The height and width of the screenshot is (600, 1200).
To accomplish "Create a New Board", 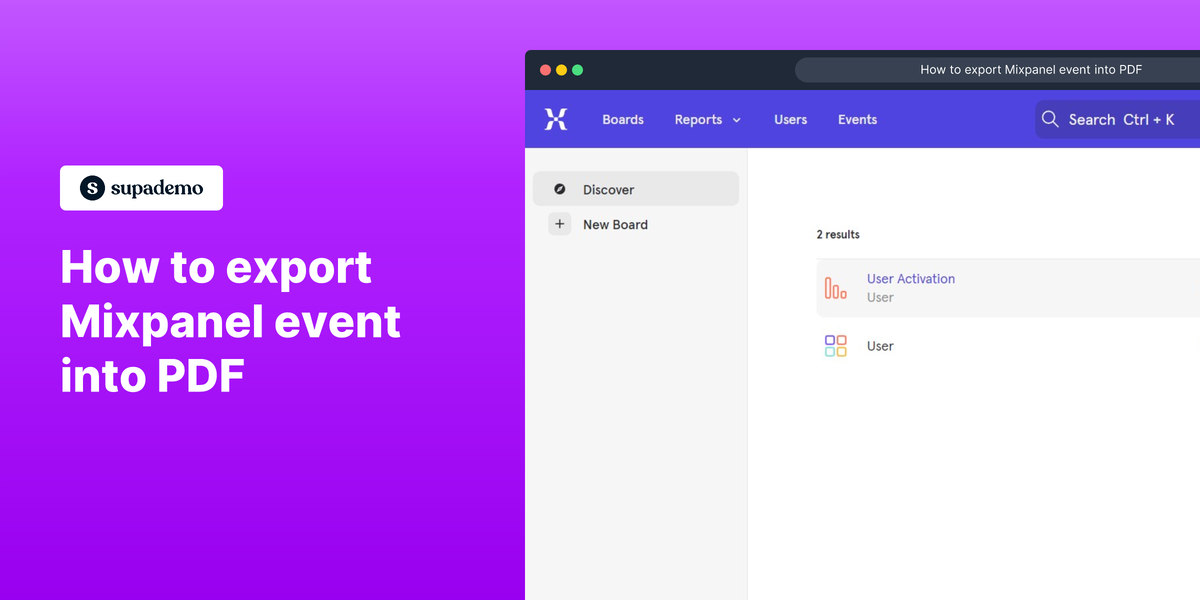I will coord(614,224).
